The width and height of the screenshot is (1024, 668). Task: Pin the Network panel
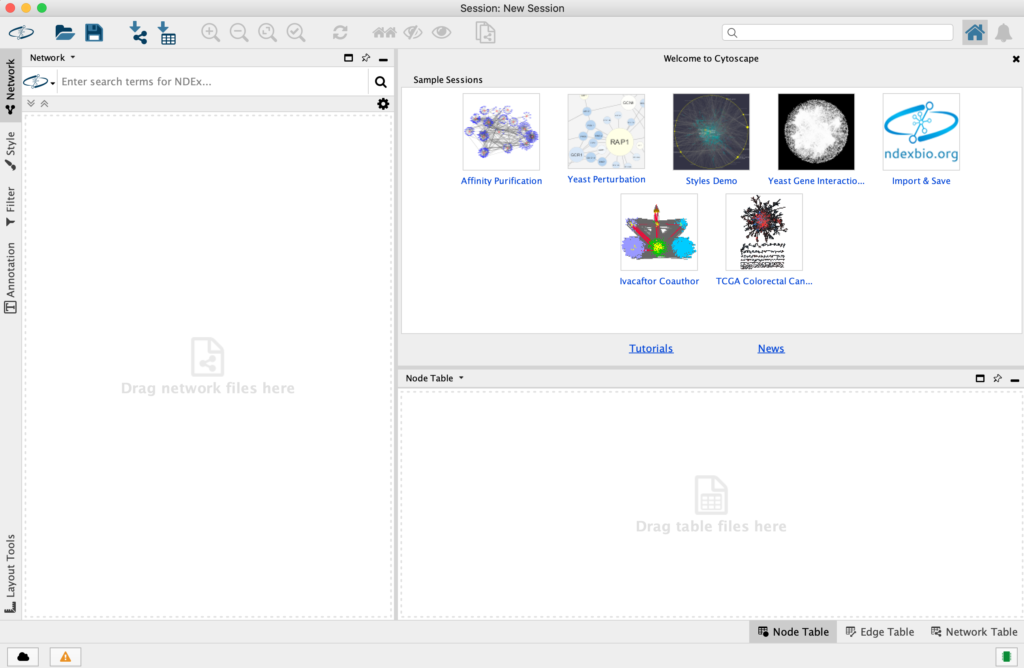366,58
